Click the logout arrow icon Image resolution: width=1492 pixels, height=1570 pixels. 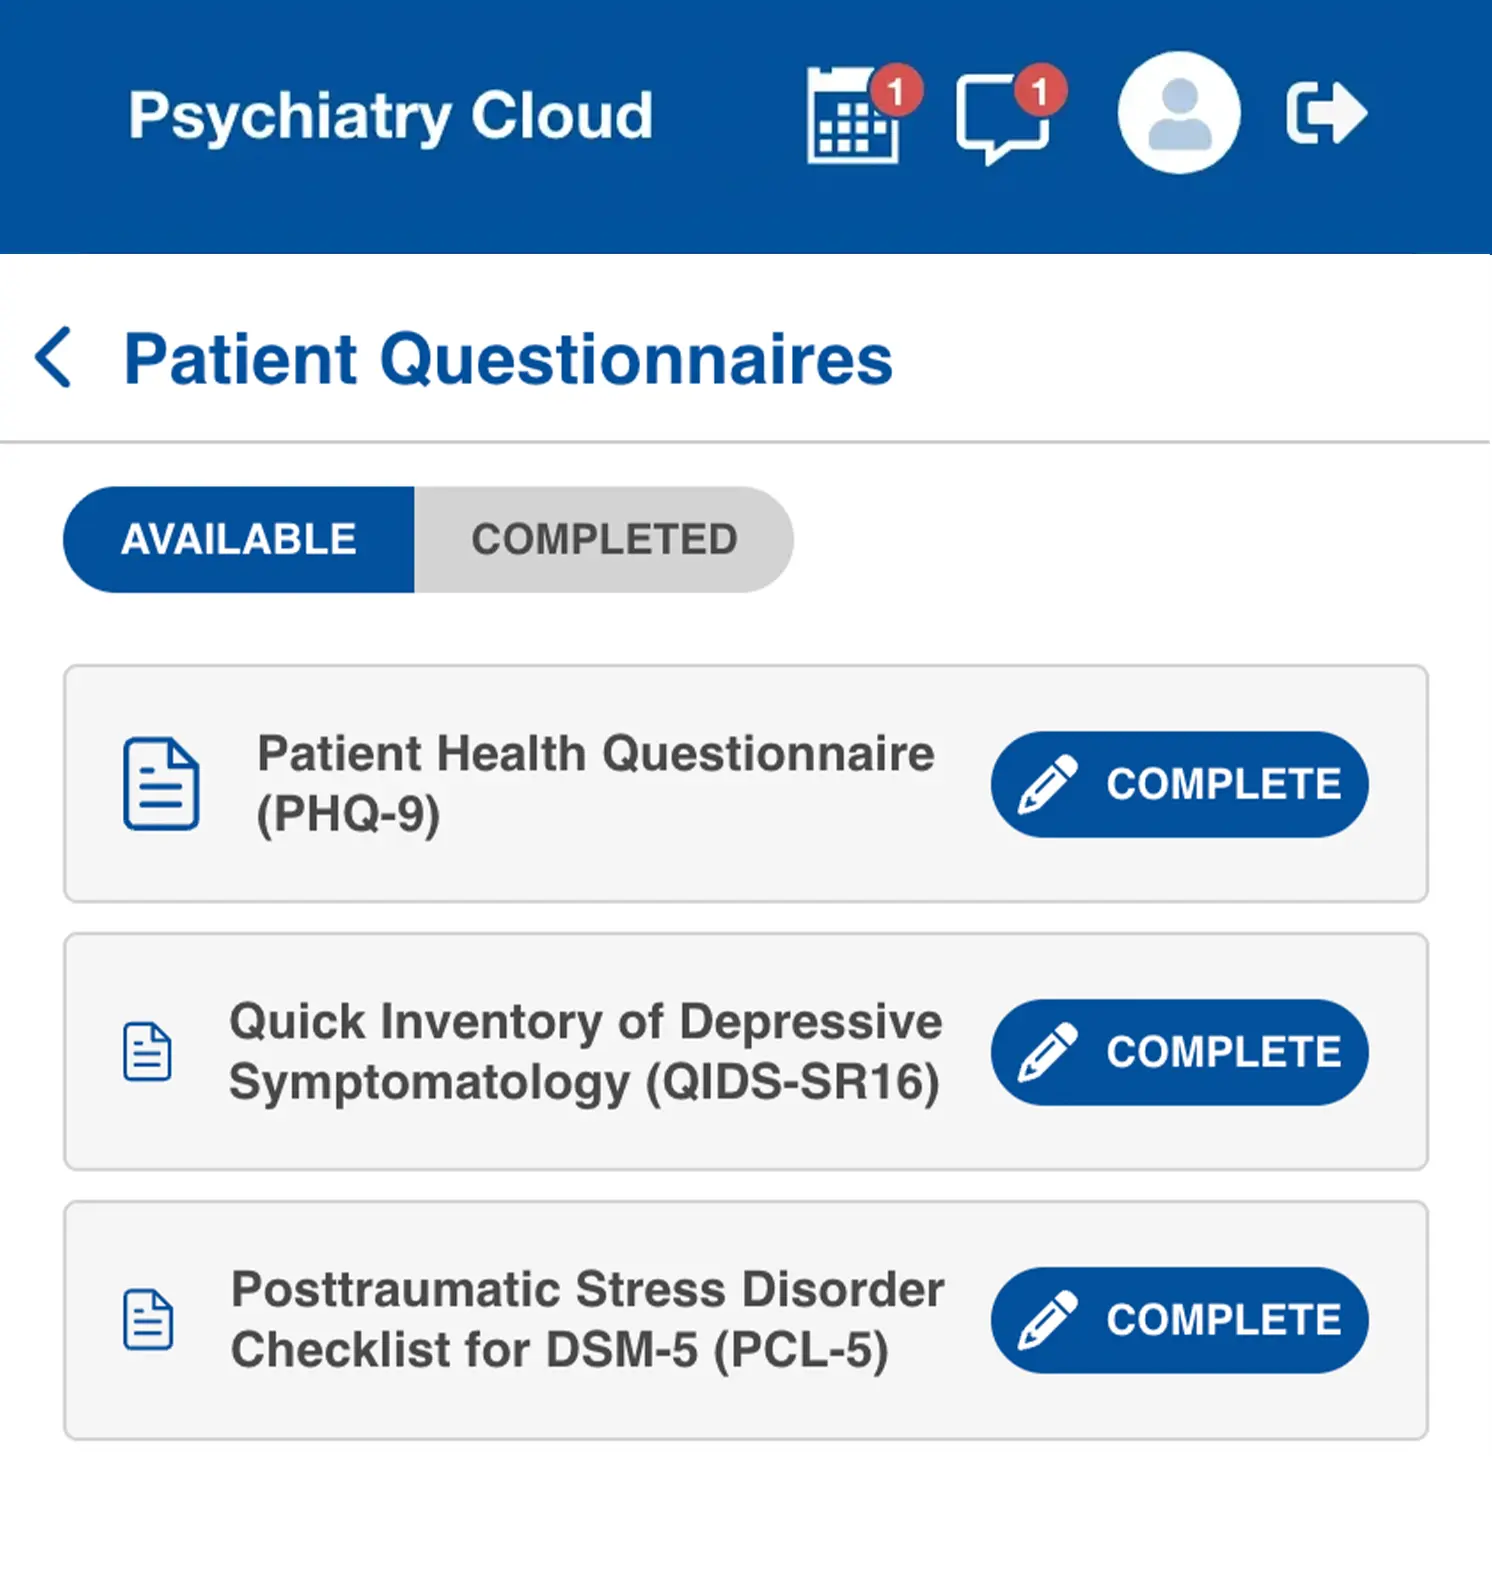[1325, 113]
